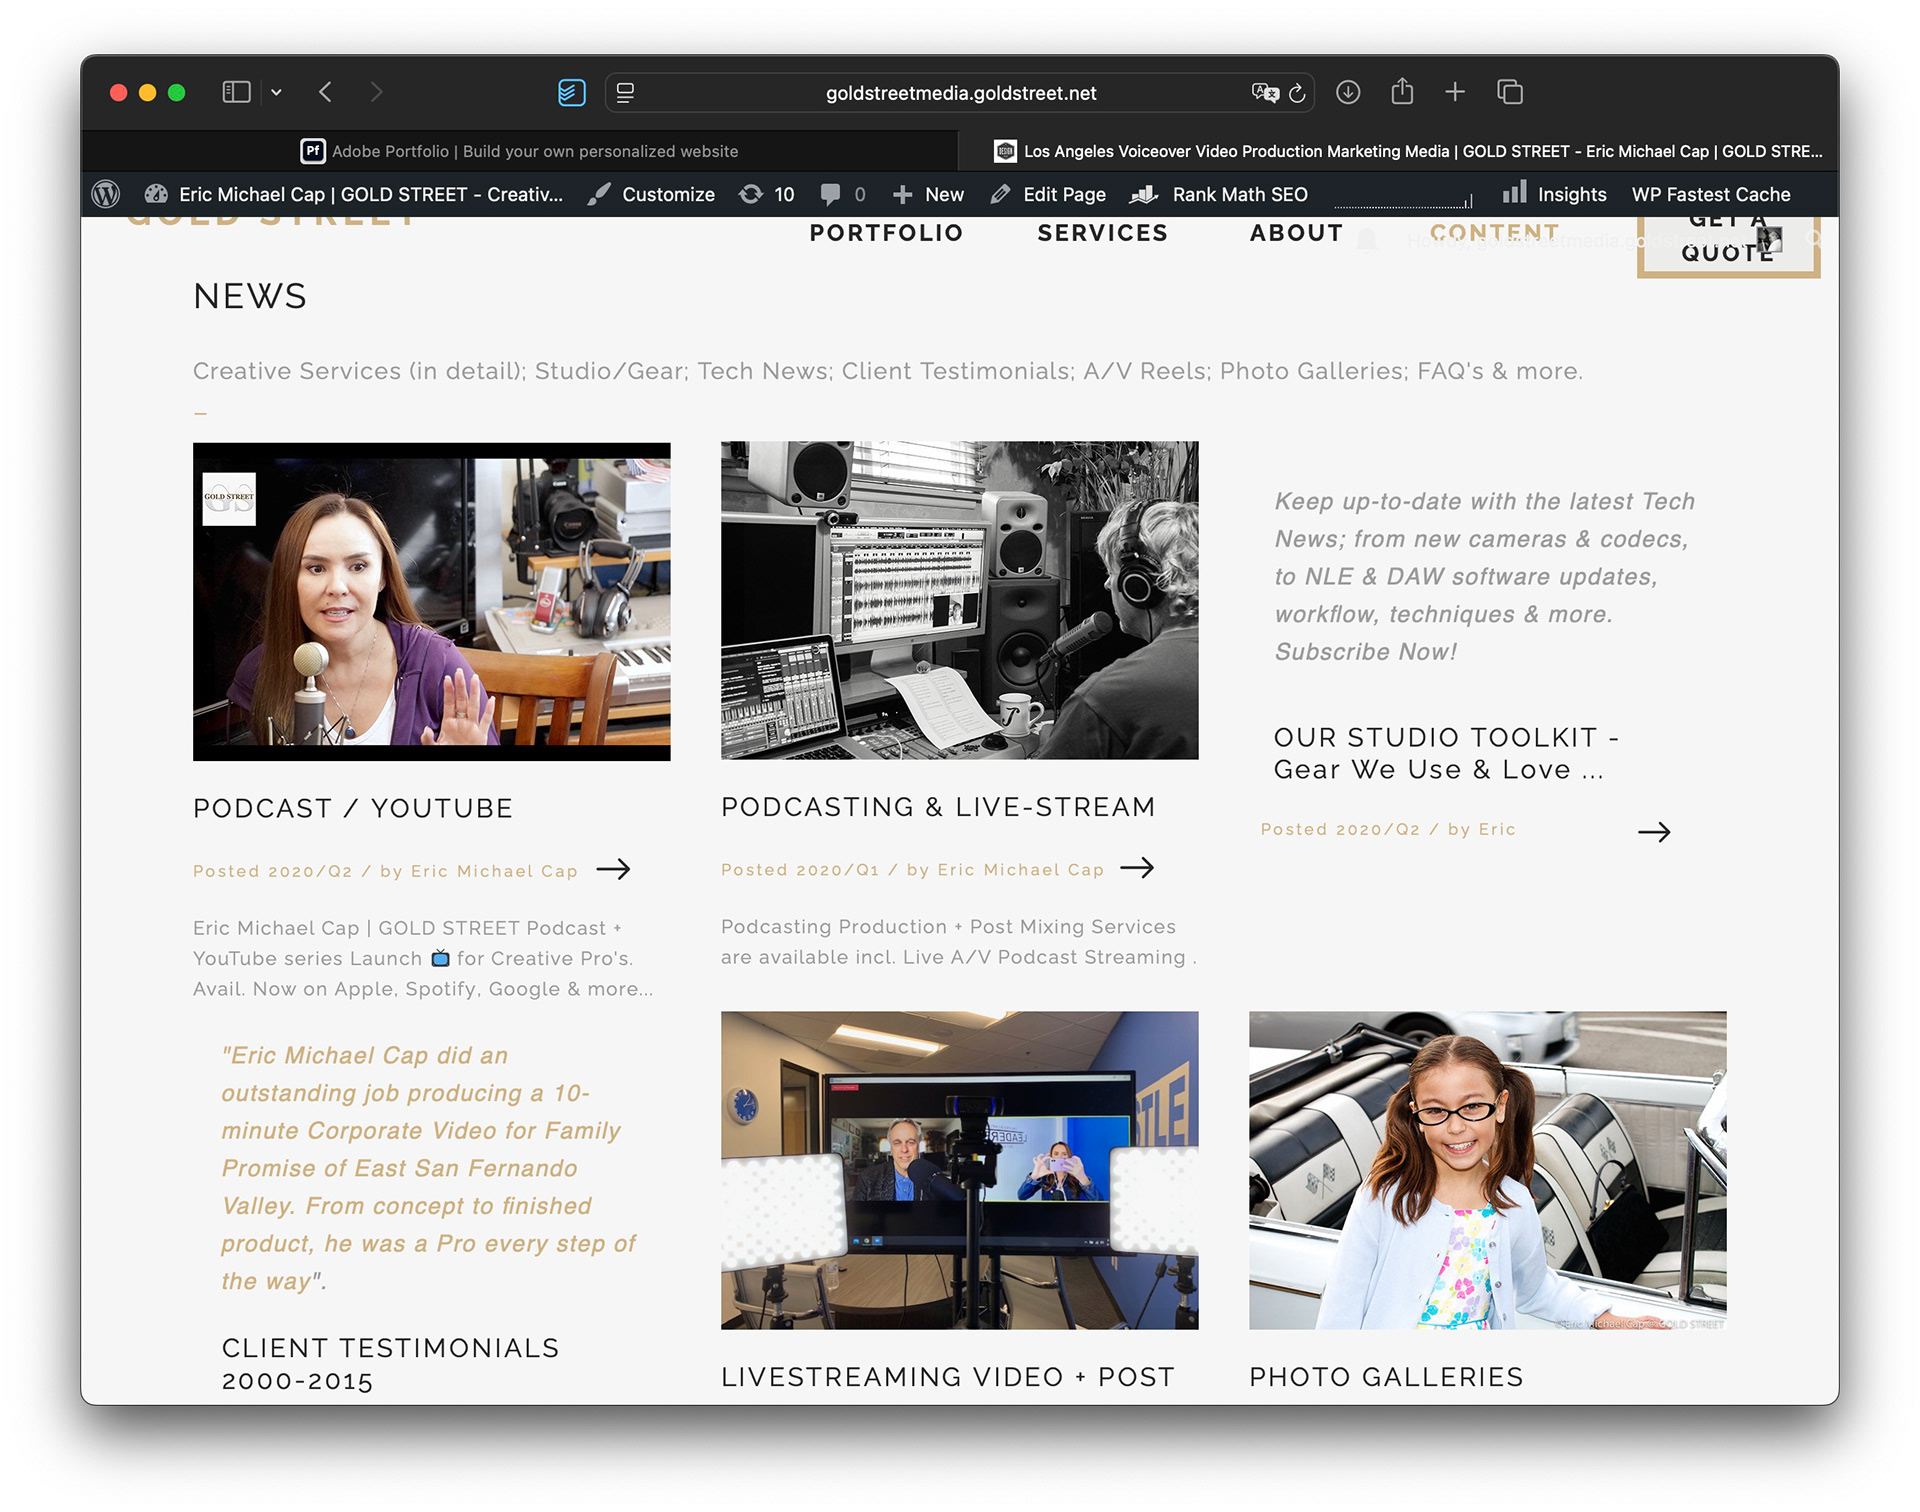Viewport: 1920px width, 1512px height.
Task: Open the WordPress logo admin menu
Action: (106, 194)
